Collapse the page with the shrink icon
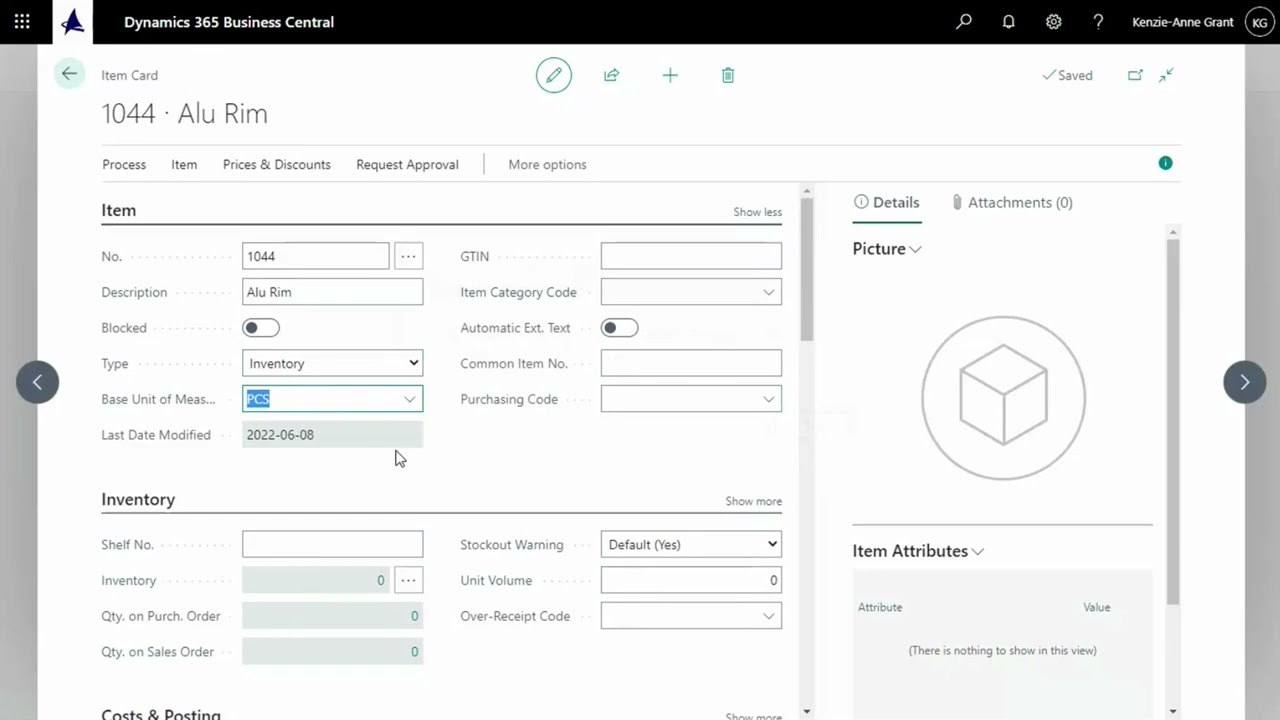This screenshot has width=1280, height=720. pos(1166,75)
